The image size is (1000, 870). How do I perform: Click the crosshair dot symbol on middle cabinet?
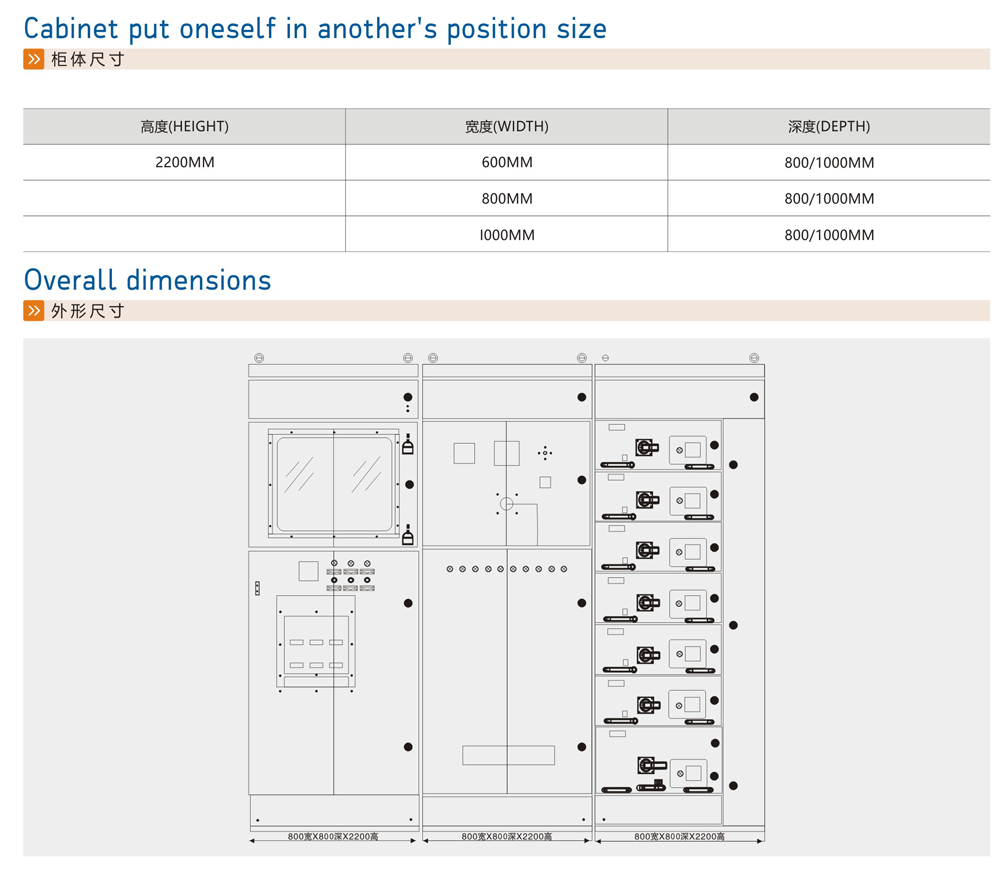click(545, 453)
